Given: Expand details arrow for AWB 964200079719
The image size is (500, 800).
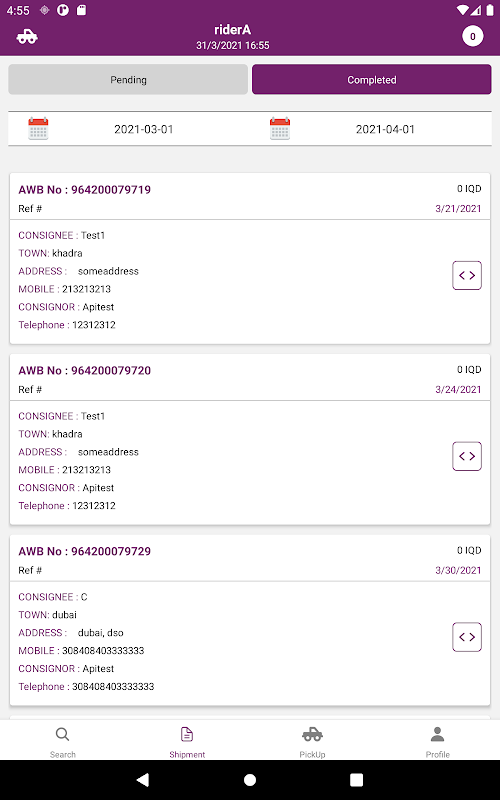Looking at the screenshot, I should (467, 276).
